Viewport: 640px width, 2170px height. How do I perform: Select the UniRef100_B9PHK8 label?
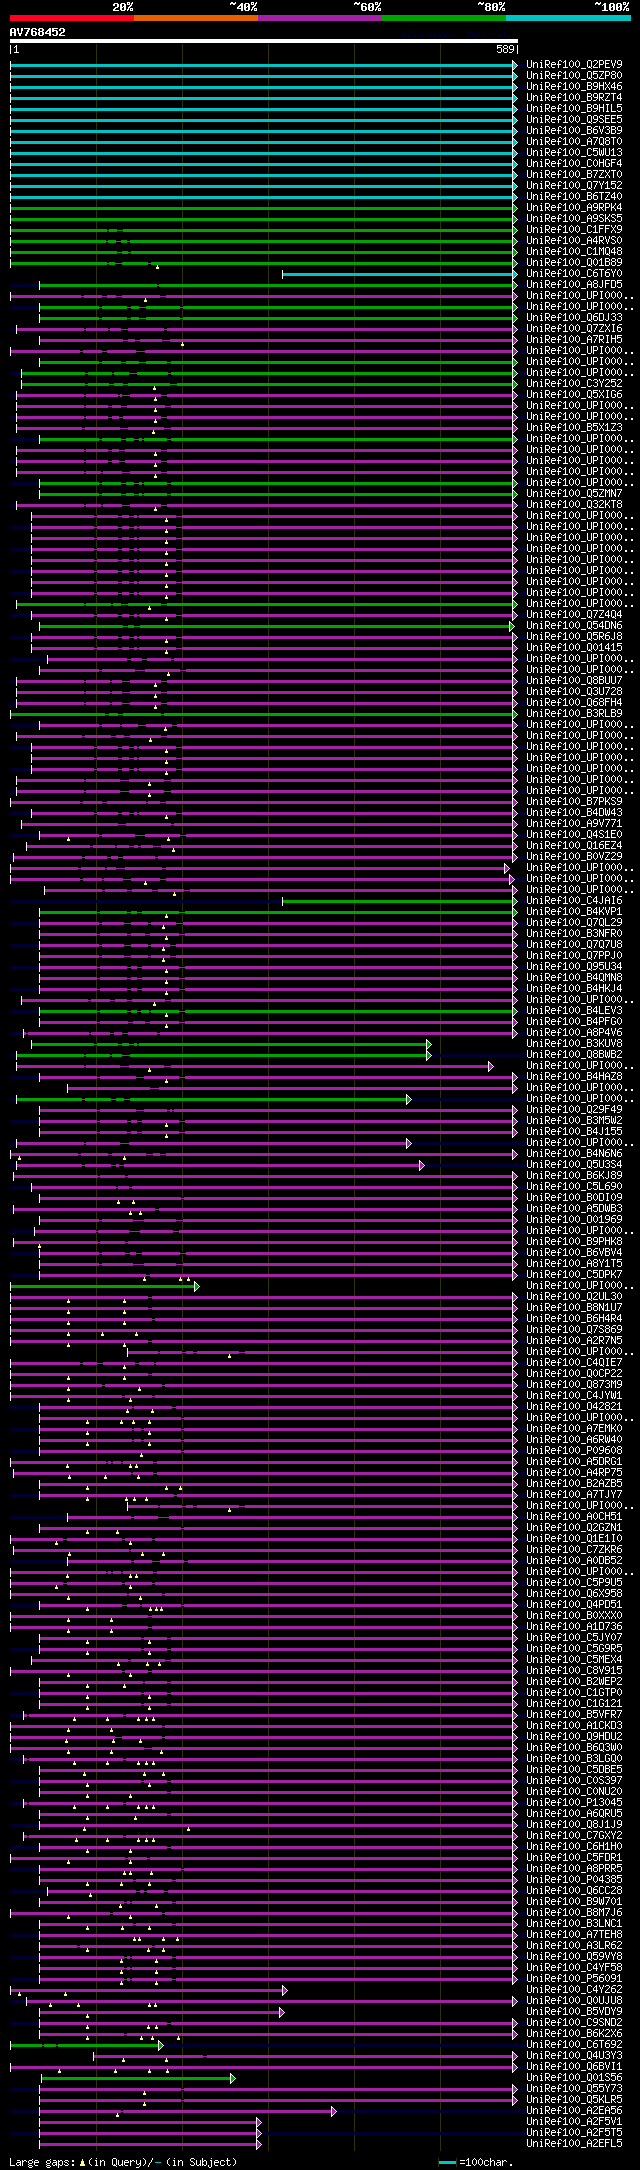574,1241
